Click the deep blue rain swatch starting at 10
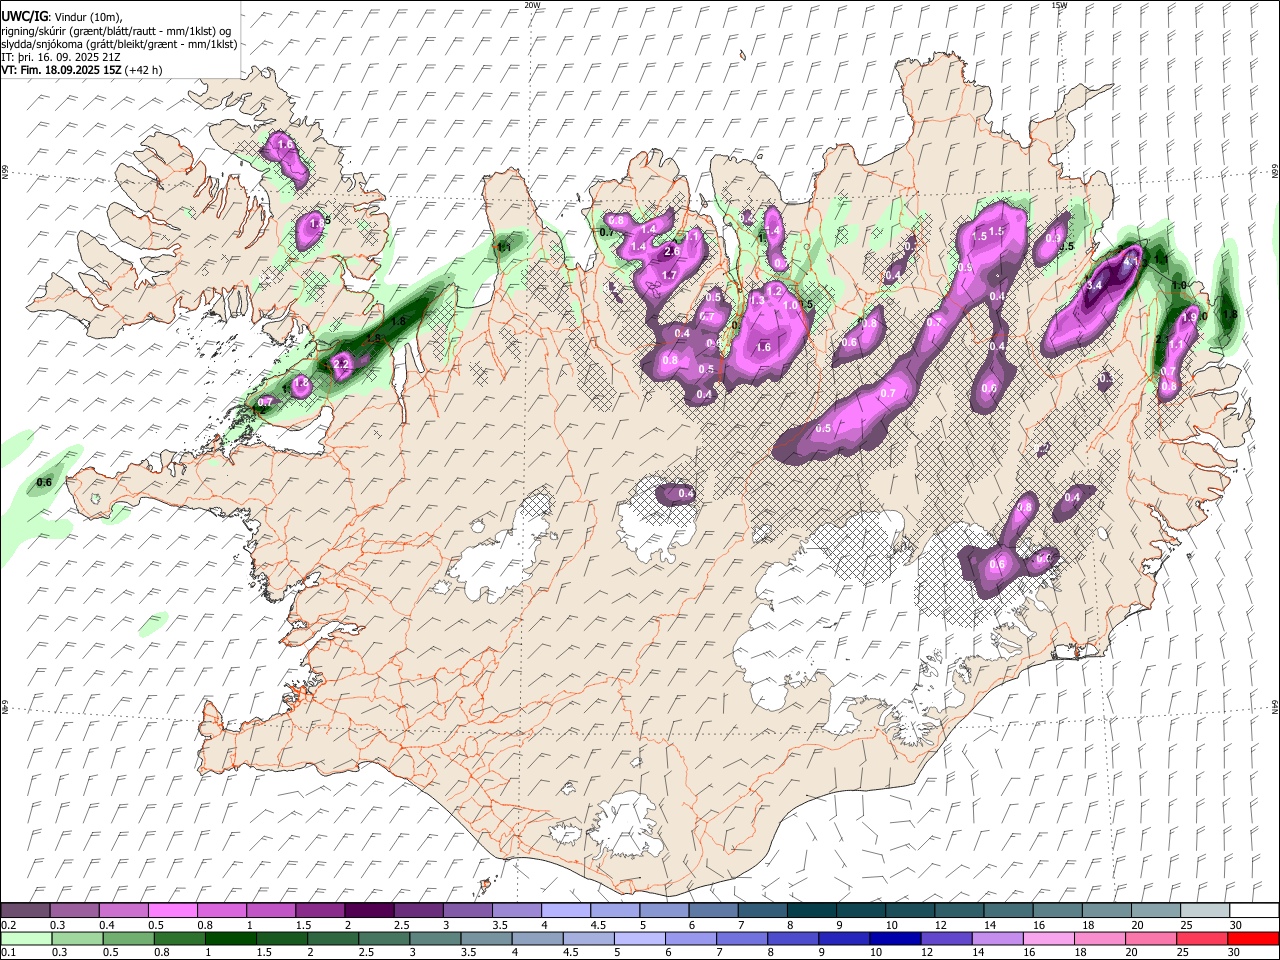Screen dimensions: 1280x960 pos(895,938)
